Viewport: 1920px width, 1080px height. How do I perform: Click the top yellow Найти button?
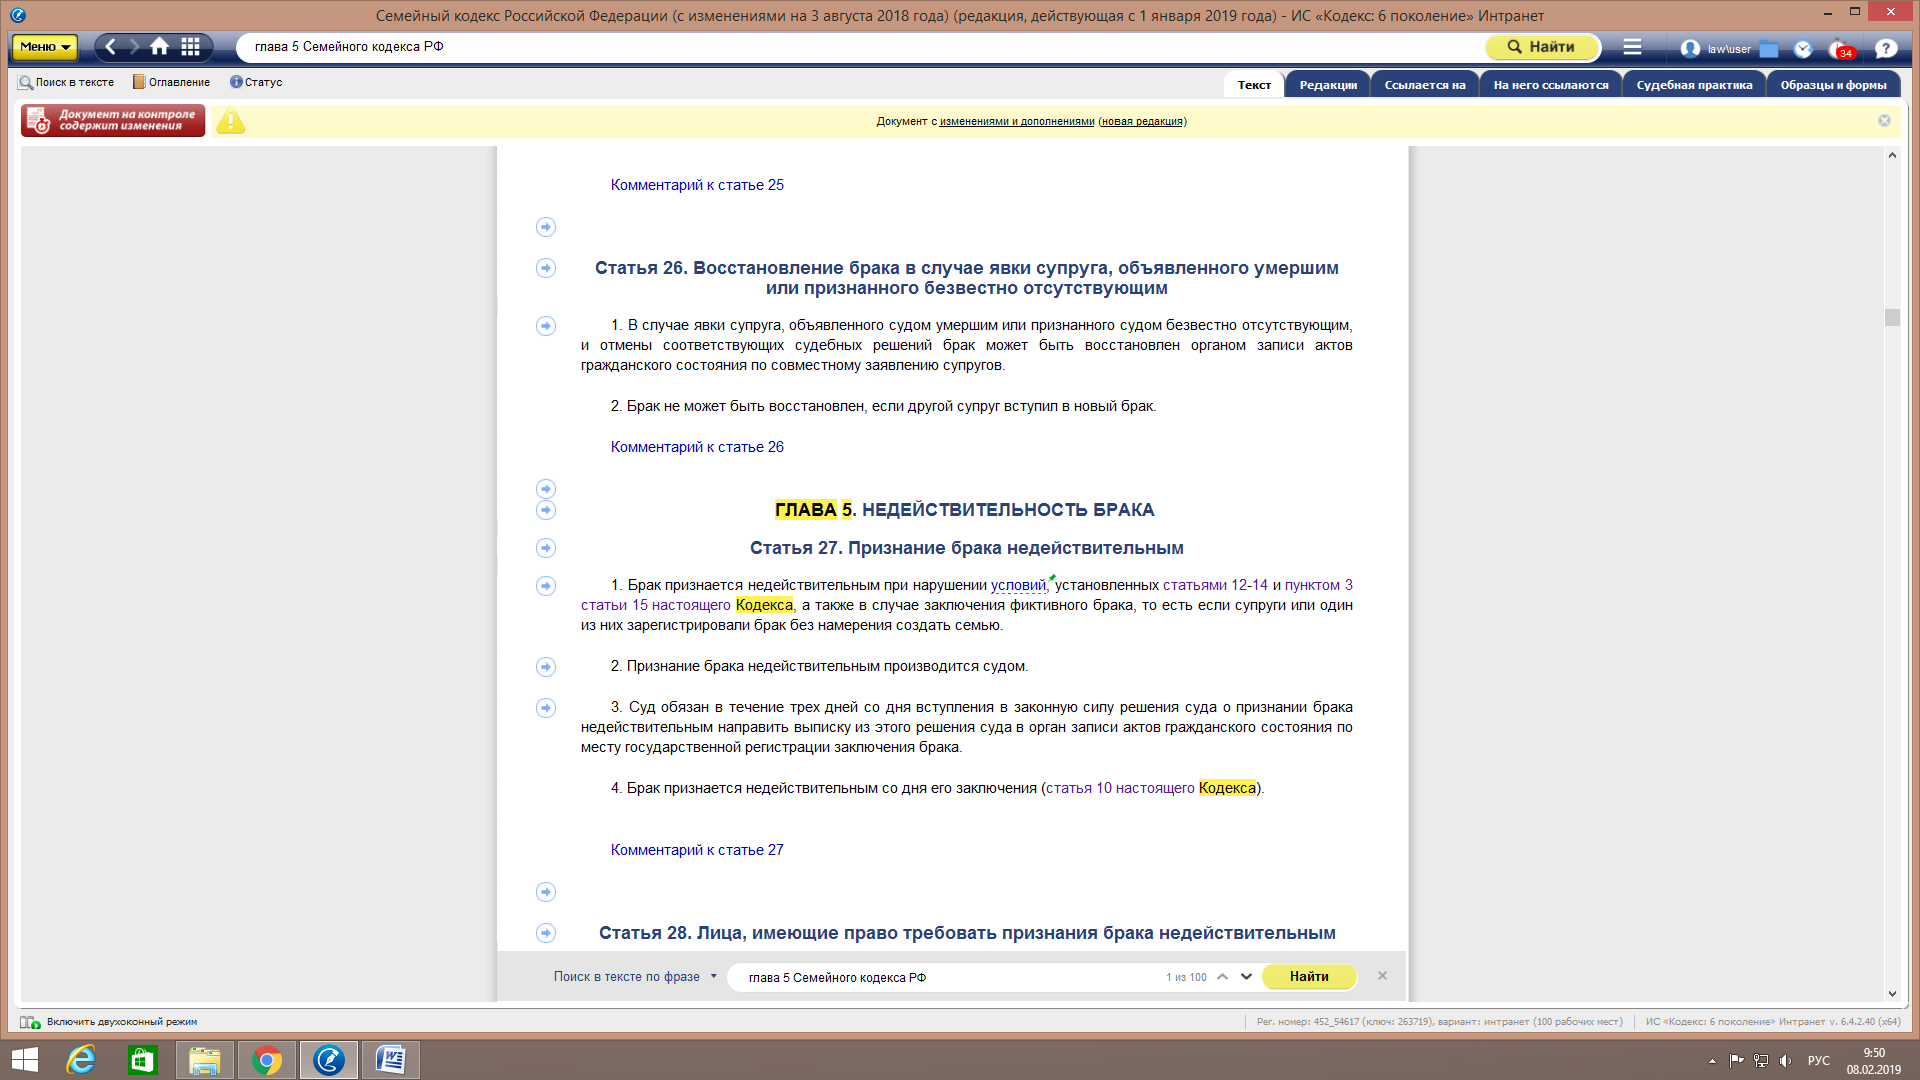[1542, 47]
